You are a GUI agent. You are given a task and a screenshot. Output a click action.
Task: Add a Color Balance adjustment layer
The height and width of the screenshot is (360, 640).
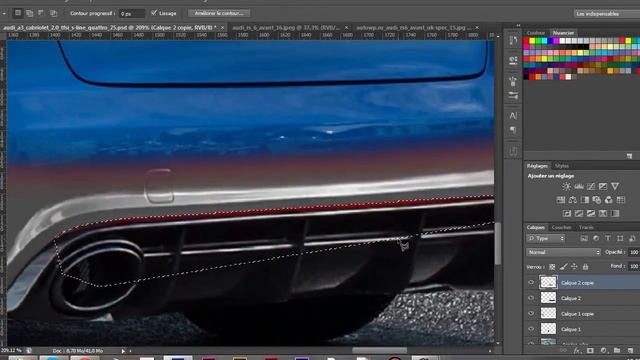tap(573, 200)
